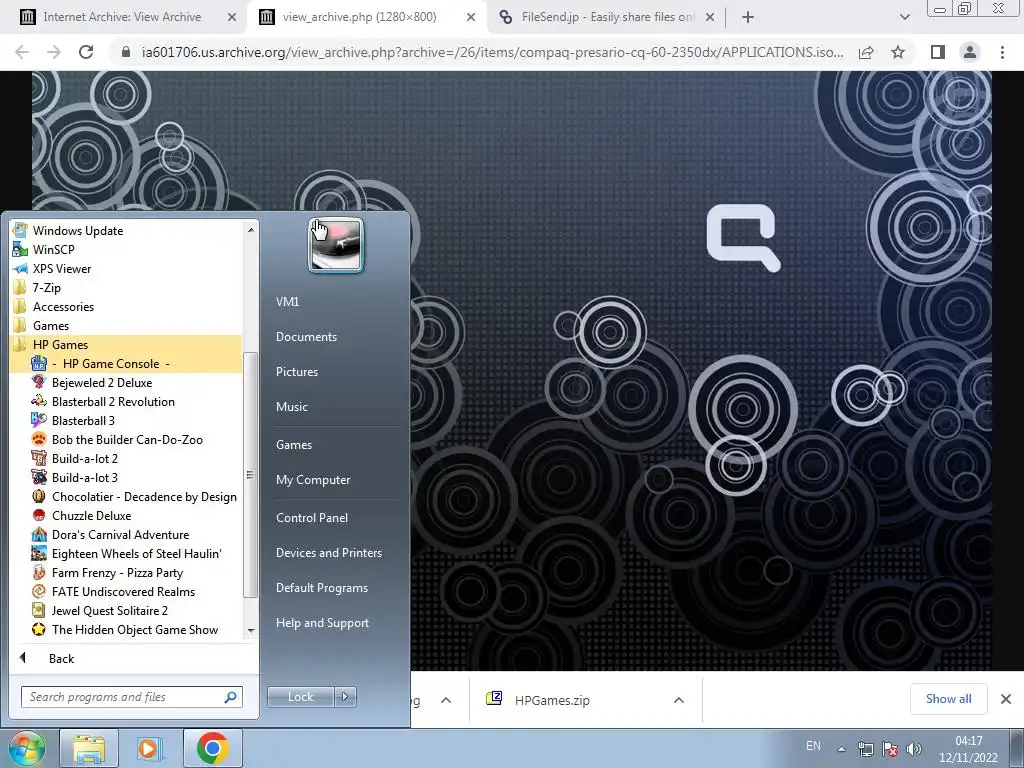Open Documents from Start menu
Viewport: 1024px width, 768px height.
pyautogui.click(x=306, y=336)
